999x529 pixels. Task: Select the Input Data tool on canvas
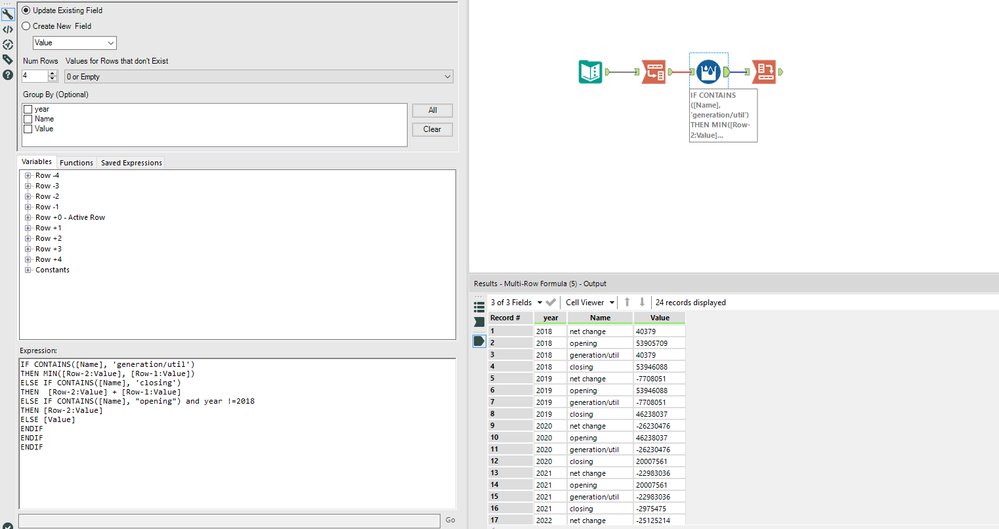(x=591, y=72)
